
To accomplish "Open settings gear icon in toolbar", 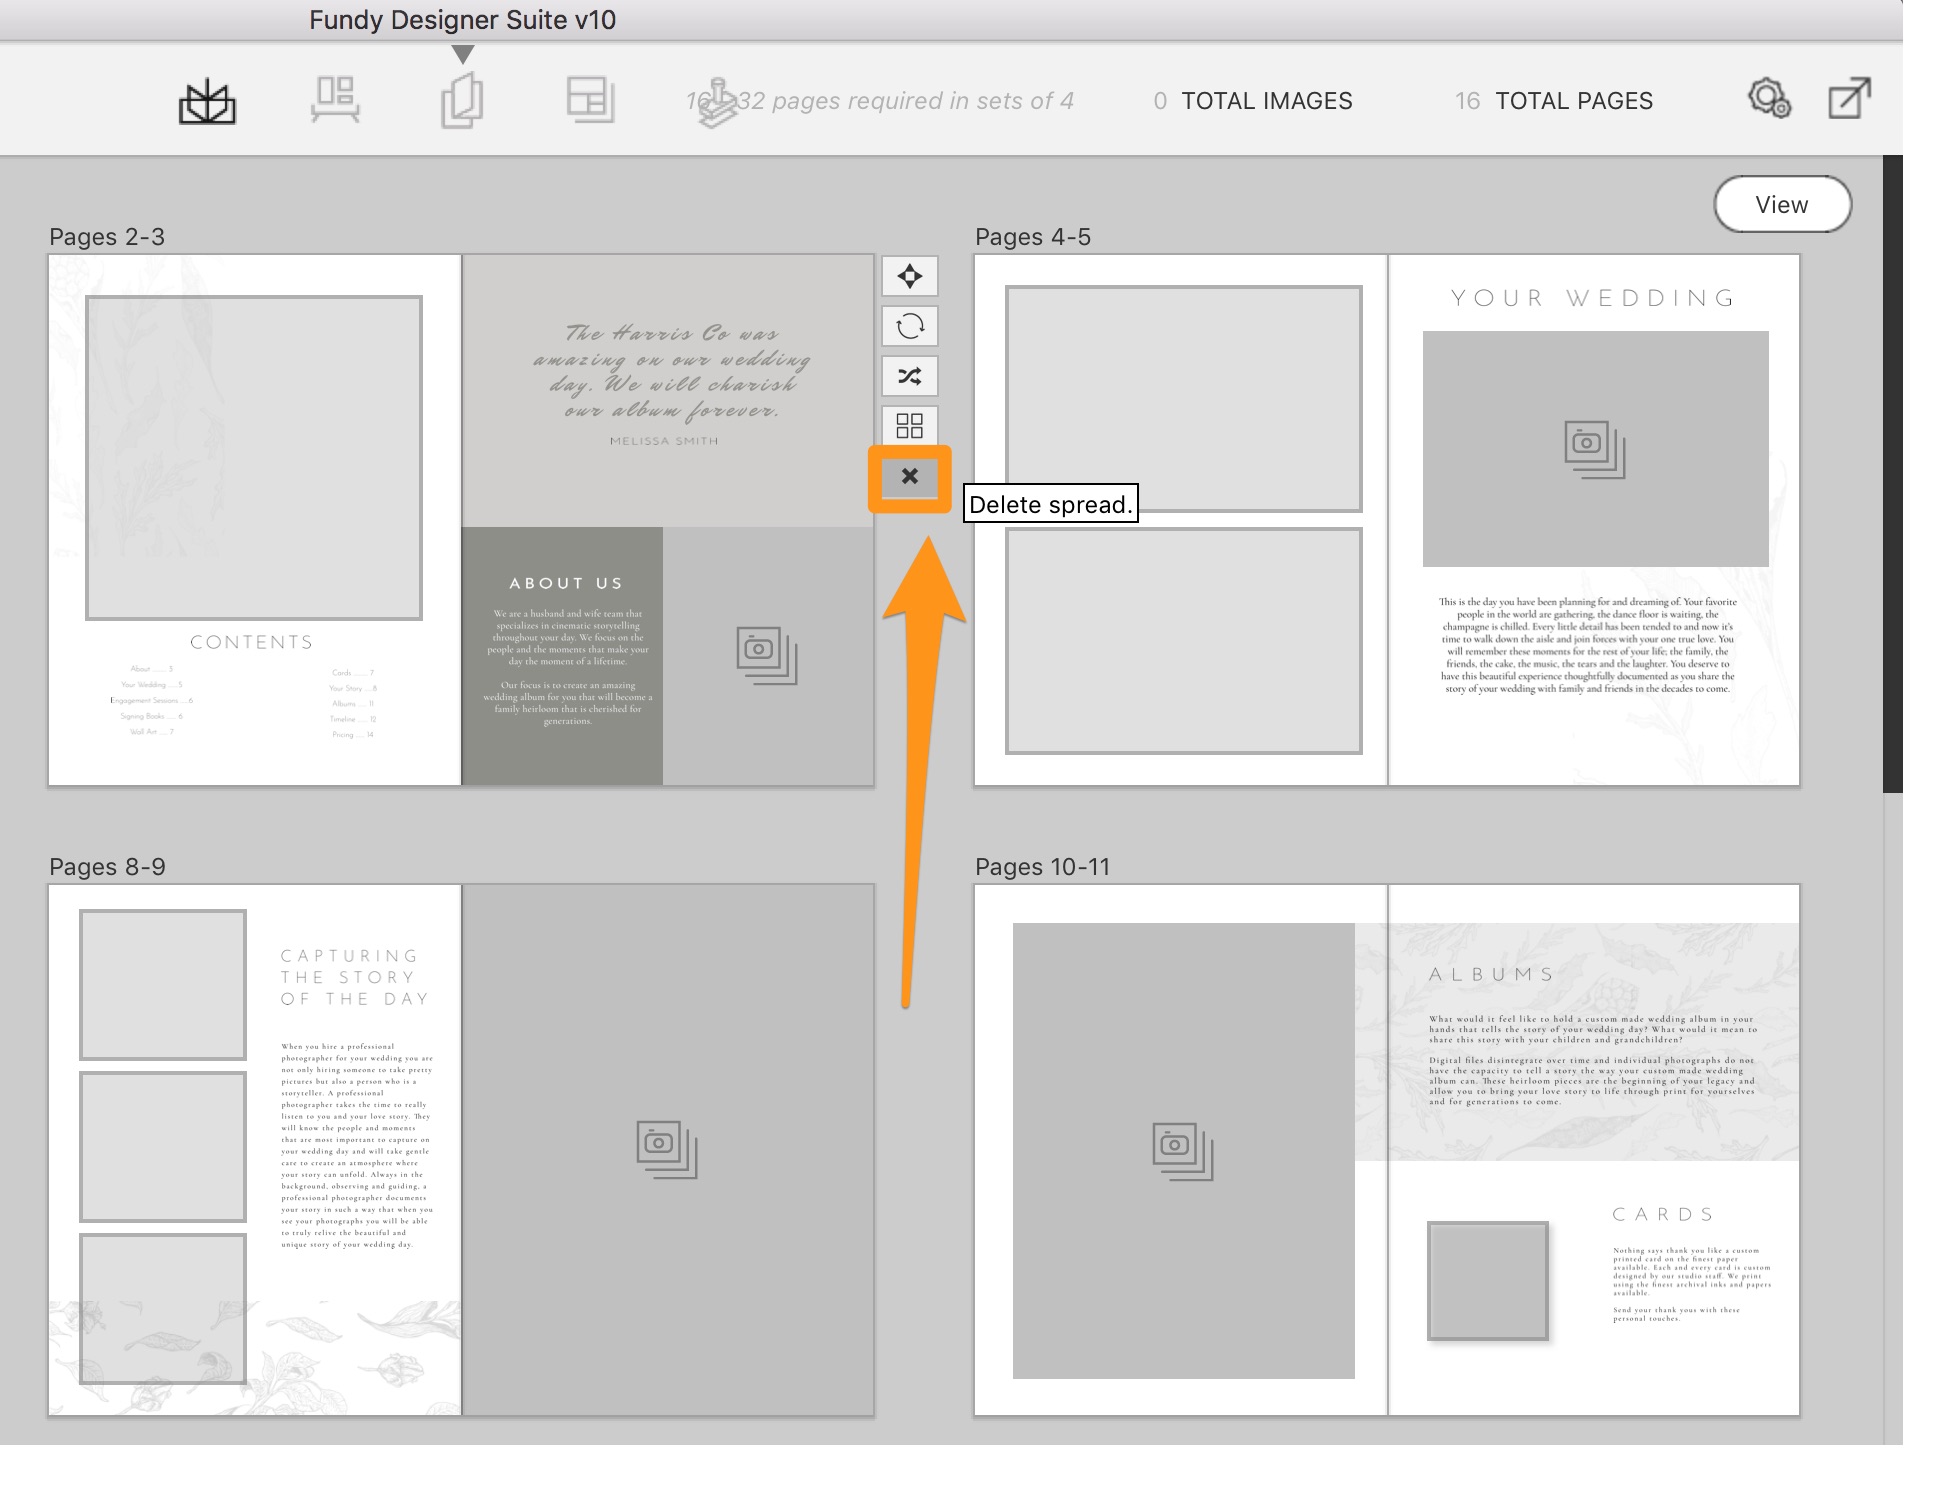I will (x=1771, y=98).
